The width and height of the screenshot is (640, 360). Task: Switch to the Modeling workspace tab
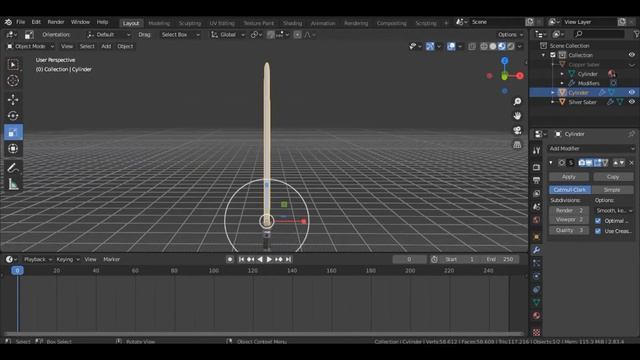[159, 23]
